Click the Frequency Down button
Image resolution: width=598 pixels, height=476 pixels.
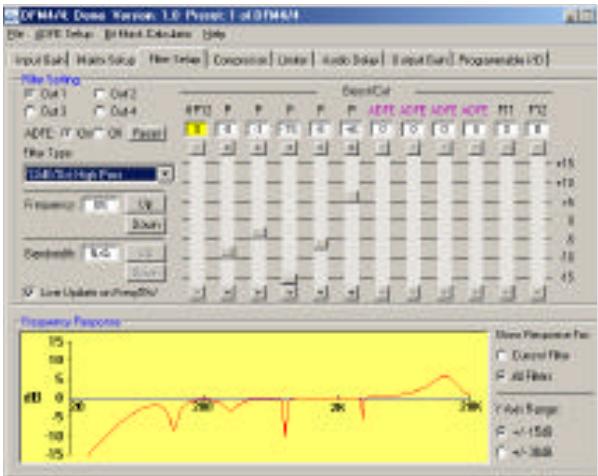coord(145,225)
